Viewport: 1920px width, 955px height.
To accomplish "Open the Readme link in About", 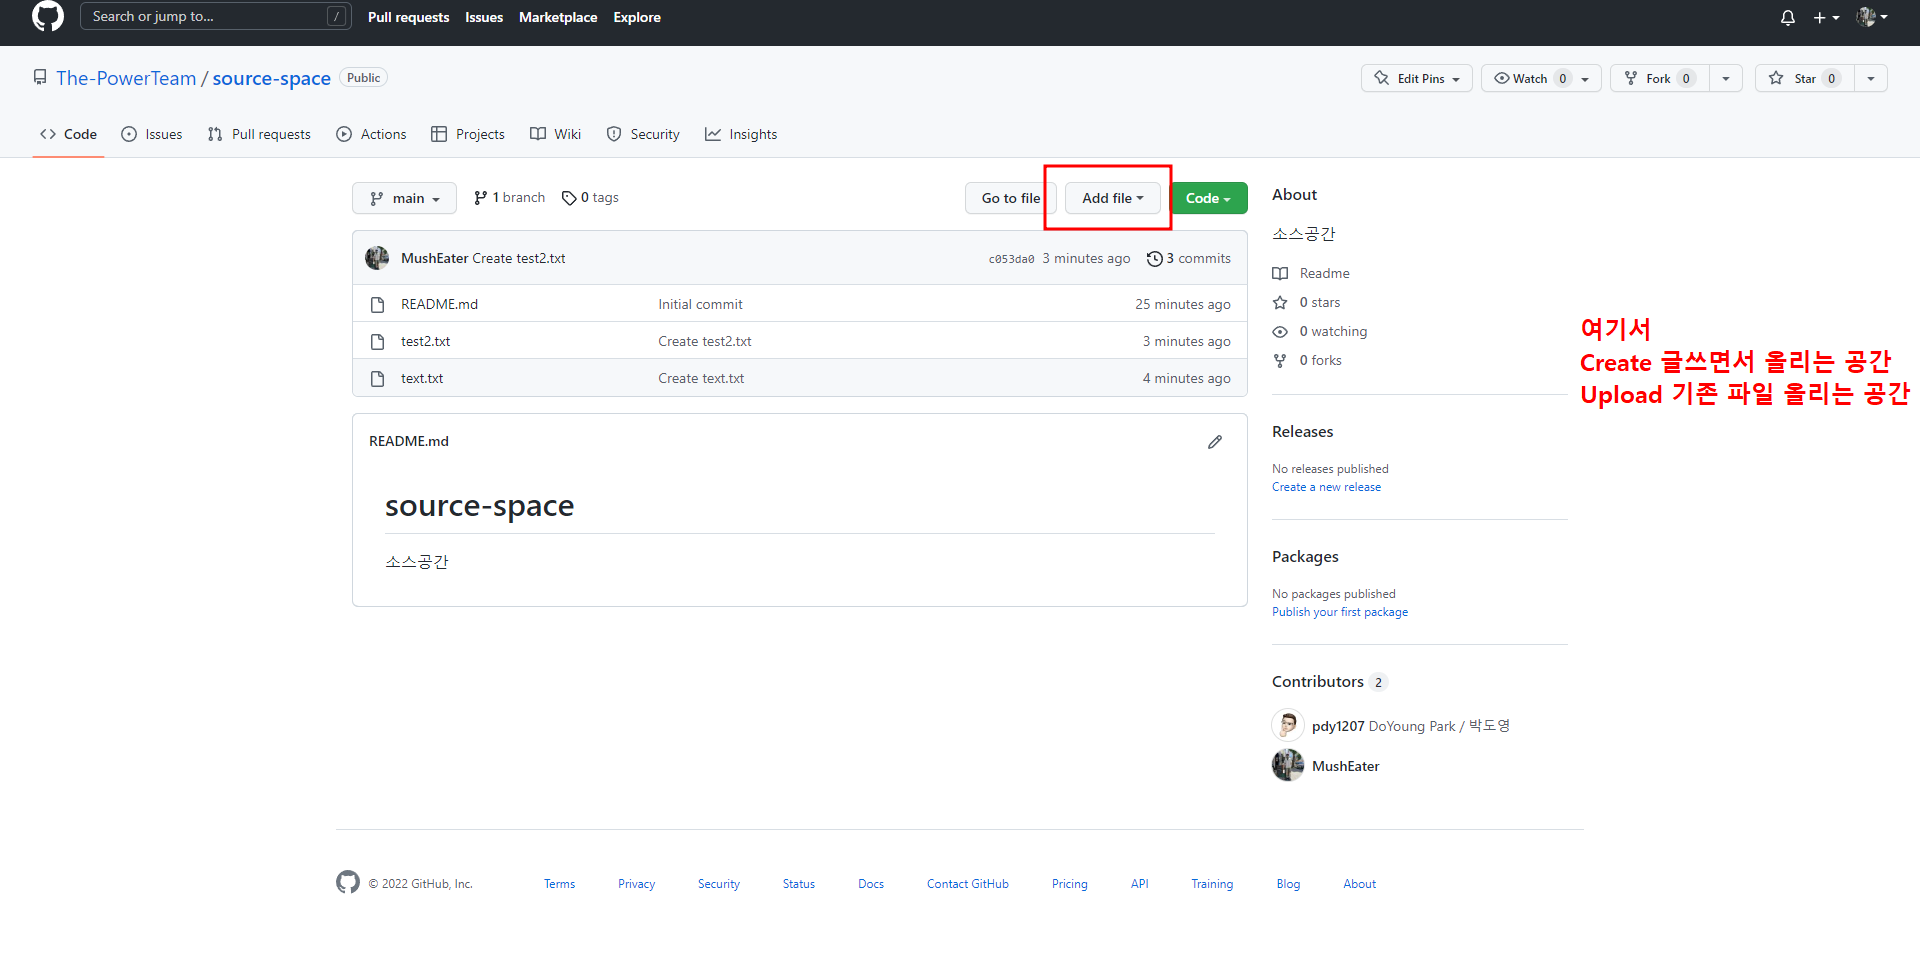I will tap(1311, 273).
